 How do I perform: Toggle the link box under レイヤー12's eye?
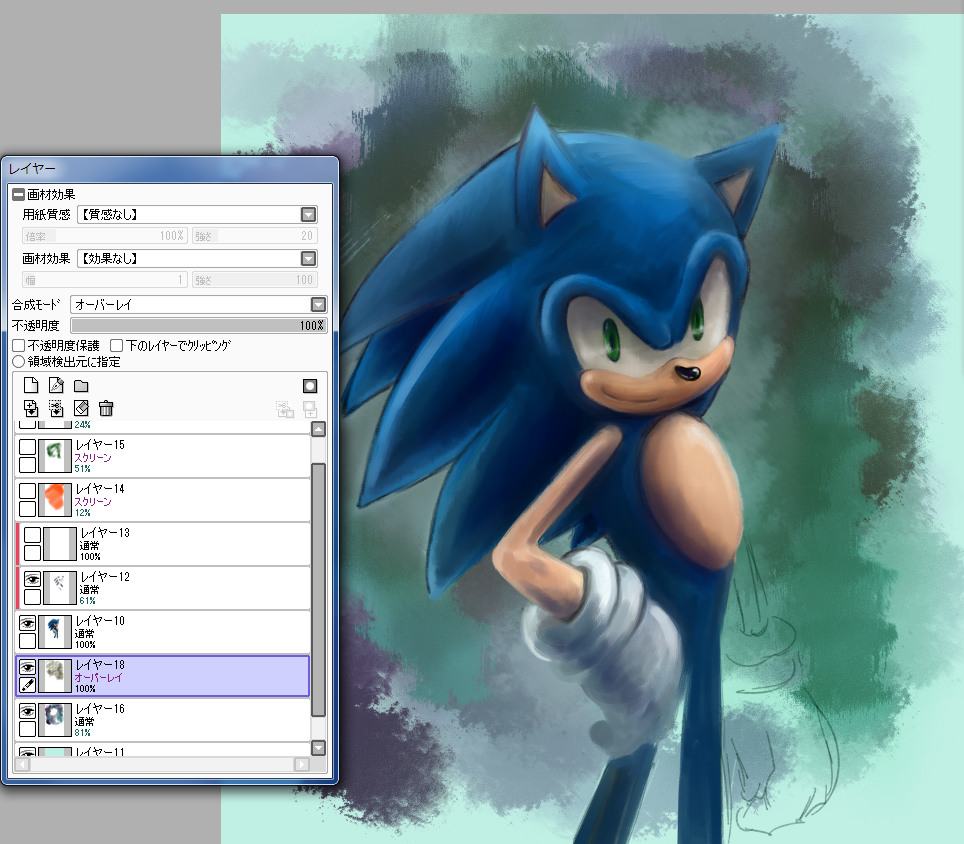(x=32, y=597)
